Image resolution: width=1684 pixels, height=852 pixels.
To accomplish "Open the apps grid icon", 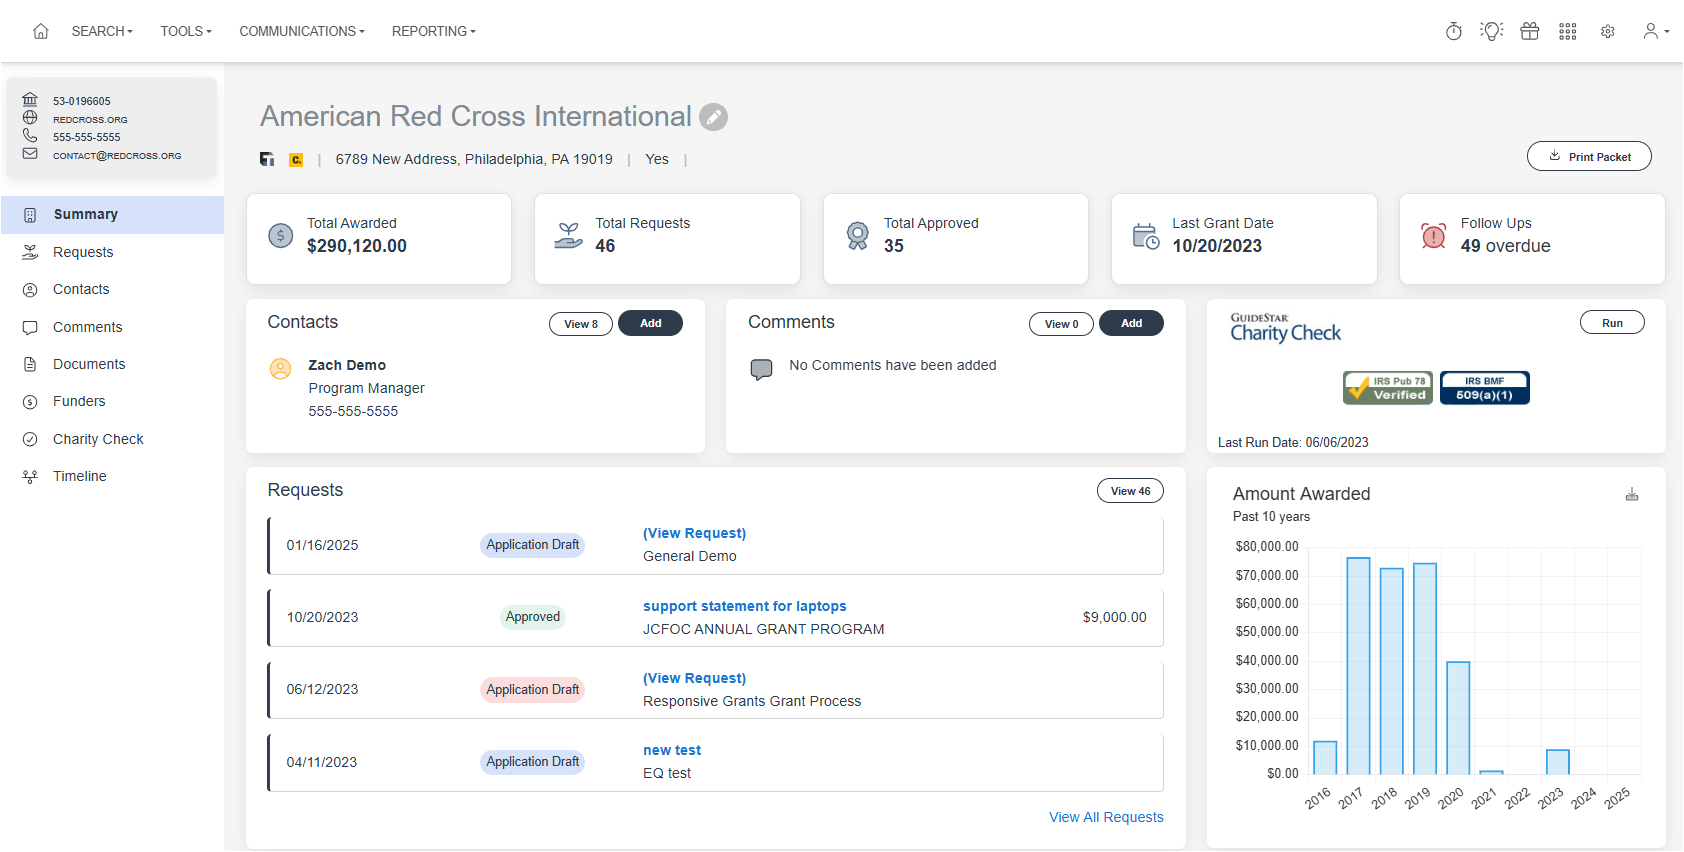I will 1568,31.
